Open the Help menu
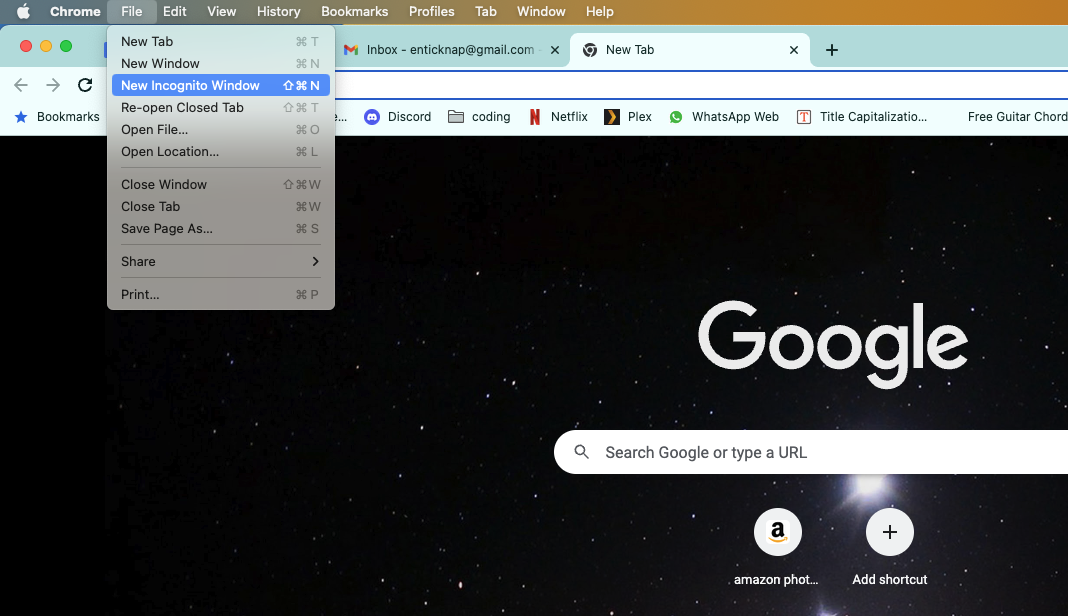Image resolution: width=1068 pixels, height=616 pixels. [x=599, y=12]
